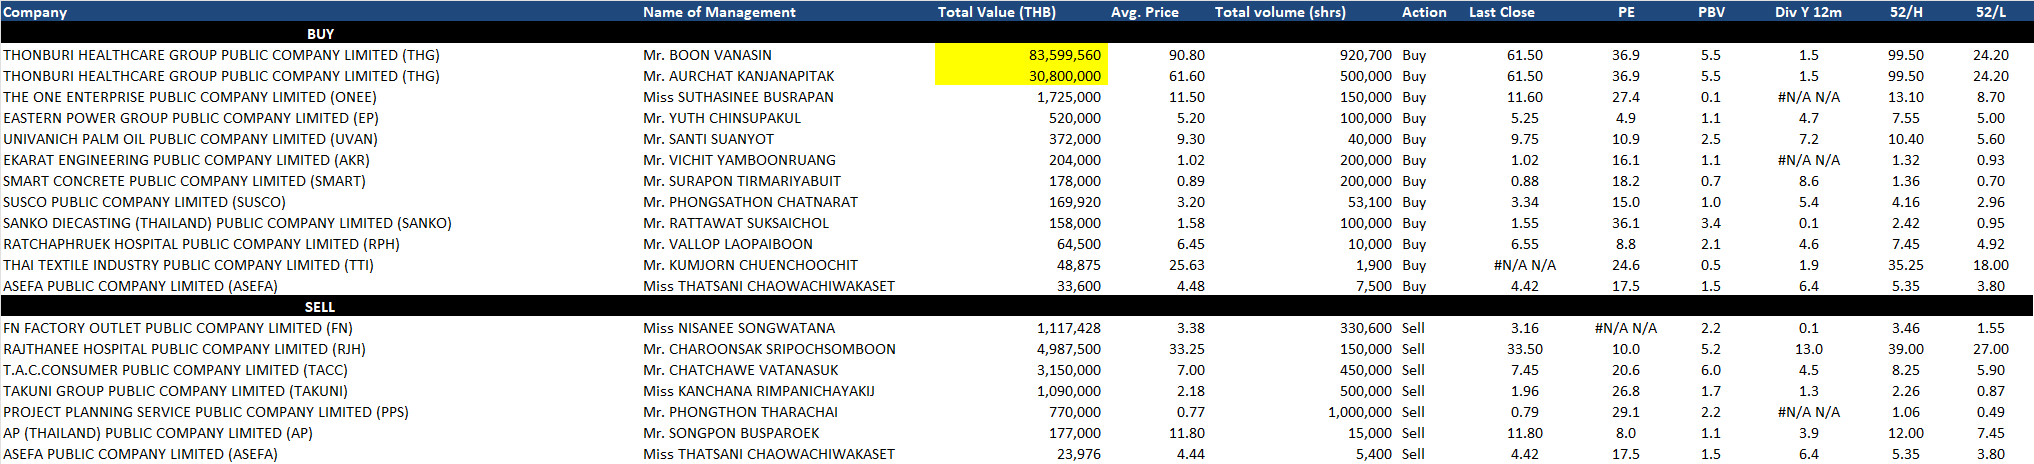Click the 52/H column header
Screen dimensions: 2034x464
[x=1905, y=12]
